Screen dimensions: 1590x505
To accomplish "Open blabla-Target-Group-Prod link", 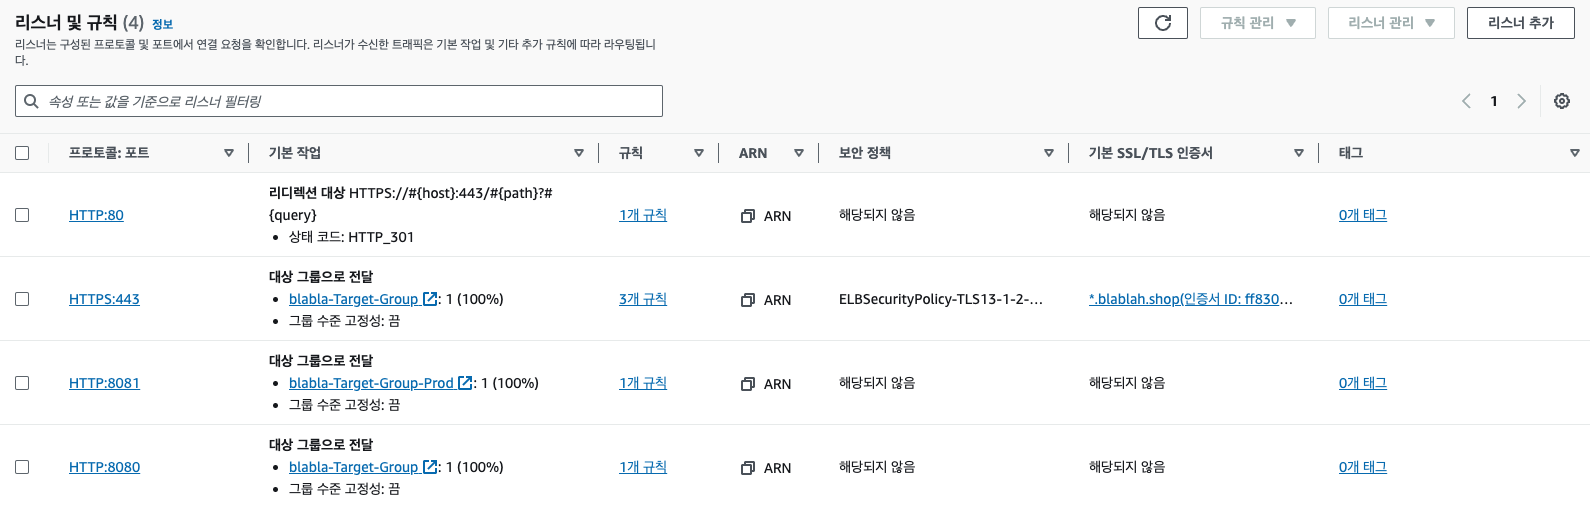I will click(371, 383).
